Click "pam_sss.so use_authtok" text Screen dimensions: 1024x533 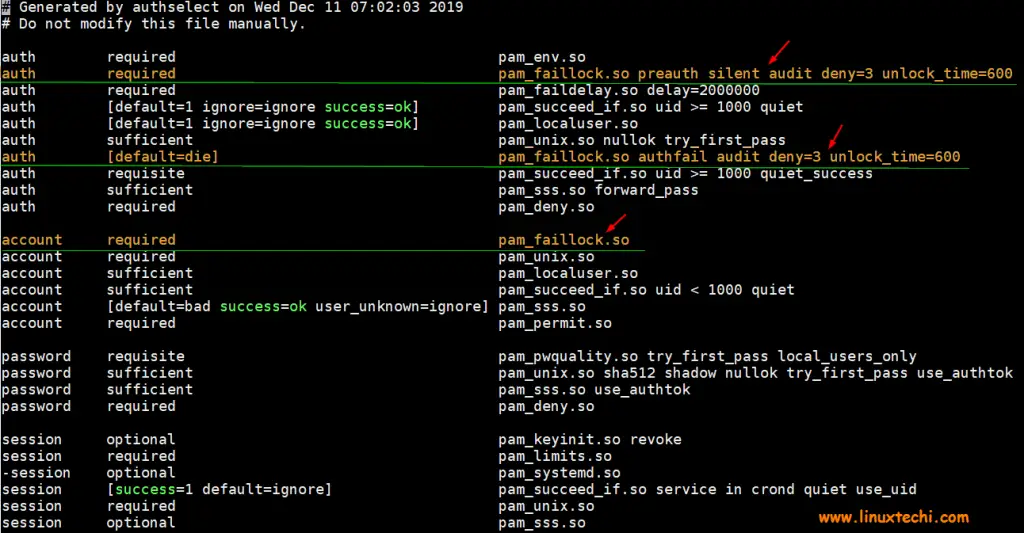pyautogui.click(x=594, y=390)
